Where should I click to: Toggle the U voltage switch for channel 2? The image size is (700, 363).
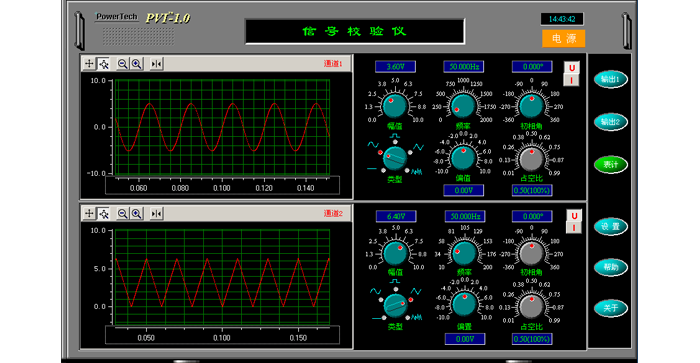point(574,216)
